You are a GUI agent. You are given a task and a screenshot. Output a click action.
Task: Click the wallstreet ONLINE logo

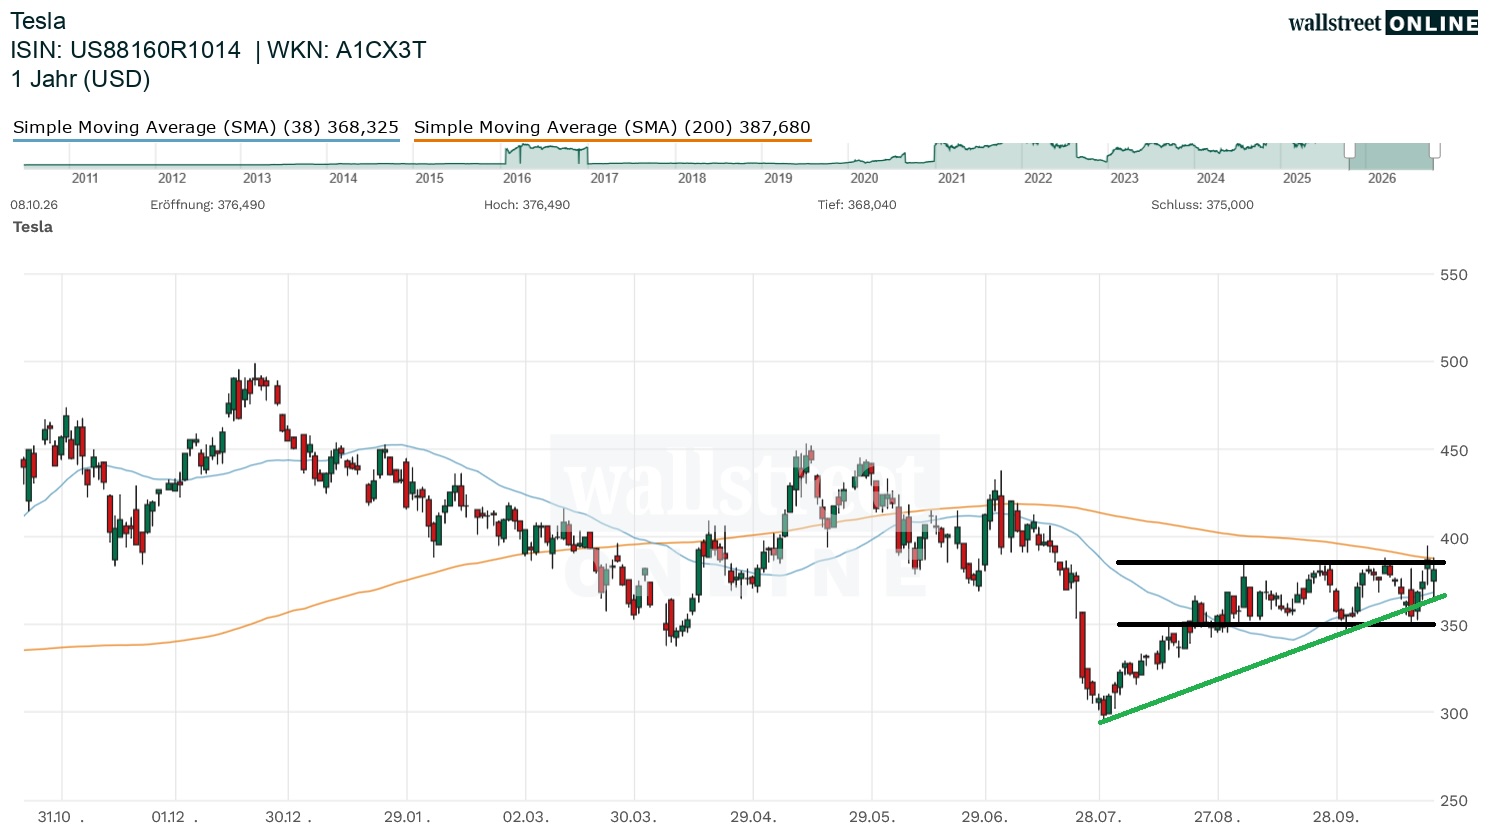click(1383, 23)
